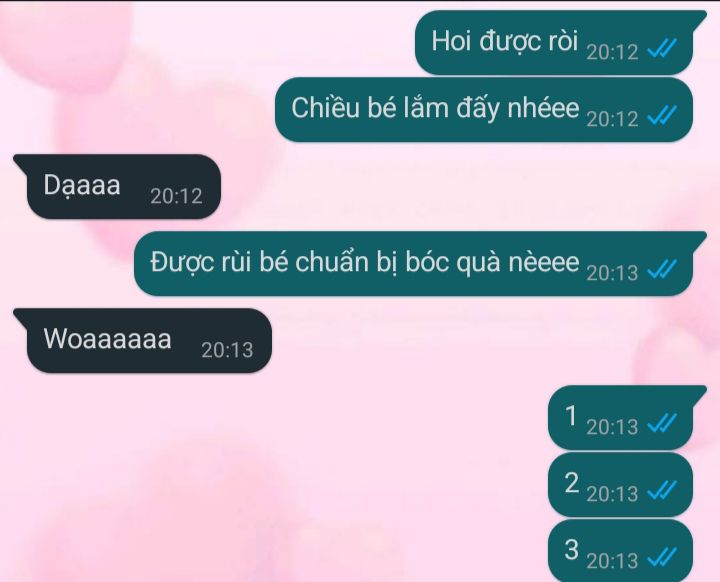This screenshot has width=720, height=582.
Task: Tap the 20:12 timestamp on 'Chiều bé lắm' message
Action: pyautogui.click(x=612, y=119)
